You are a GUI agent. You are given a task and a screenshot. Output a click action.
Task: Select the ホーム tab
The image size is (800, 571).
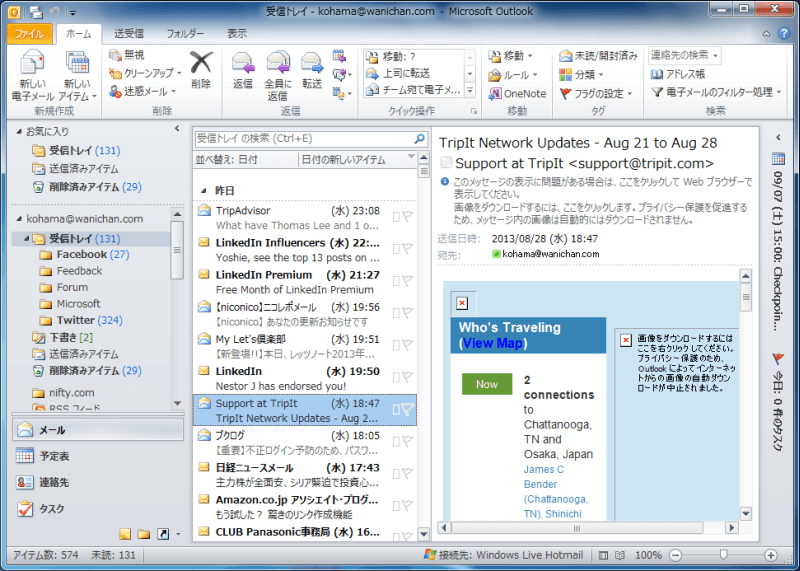(x=79, y=34)
